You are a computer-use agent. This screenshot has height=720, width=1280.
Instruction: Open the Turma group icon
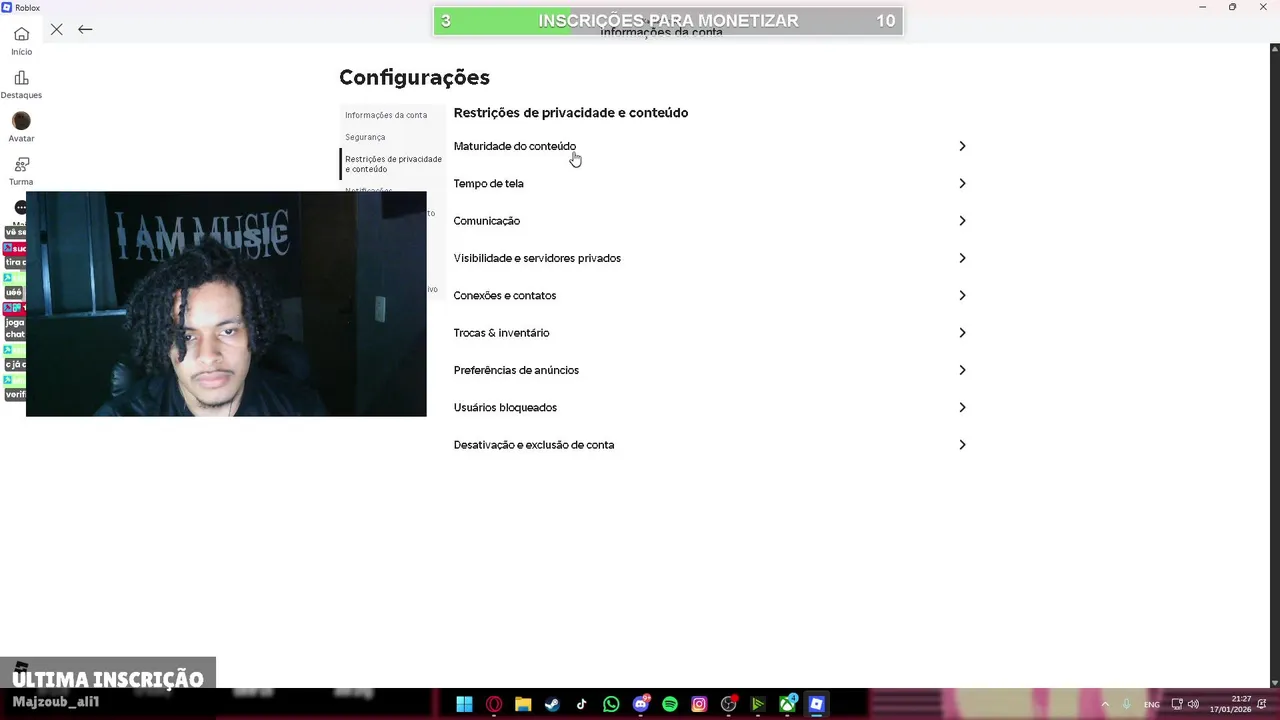point(21,164)
